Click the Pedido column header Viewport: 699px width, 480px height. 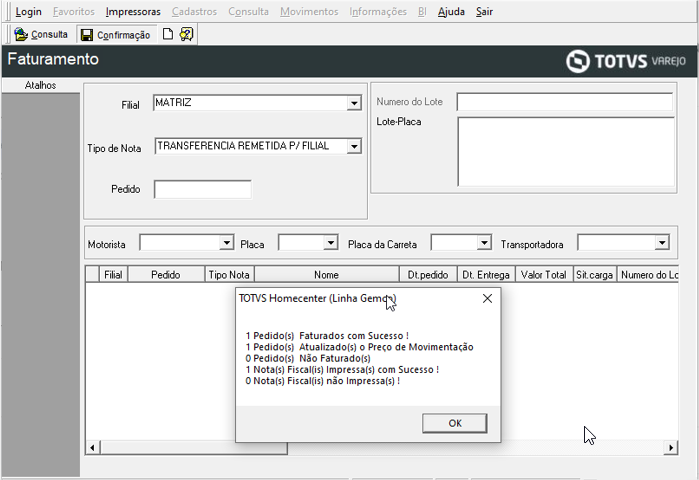[166, 275]
